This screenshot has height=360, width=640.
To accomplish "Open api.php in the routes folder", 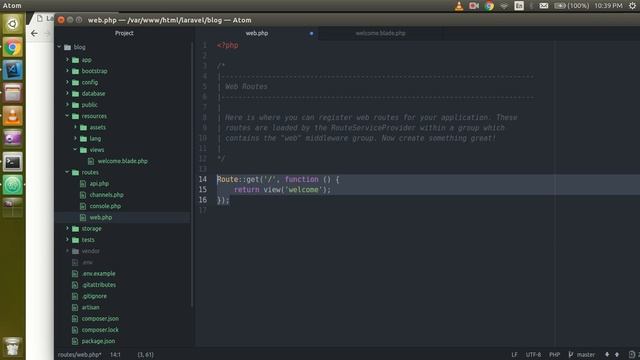I will coord(99,184).
